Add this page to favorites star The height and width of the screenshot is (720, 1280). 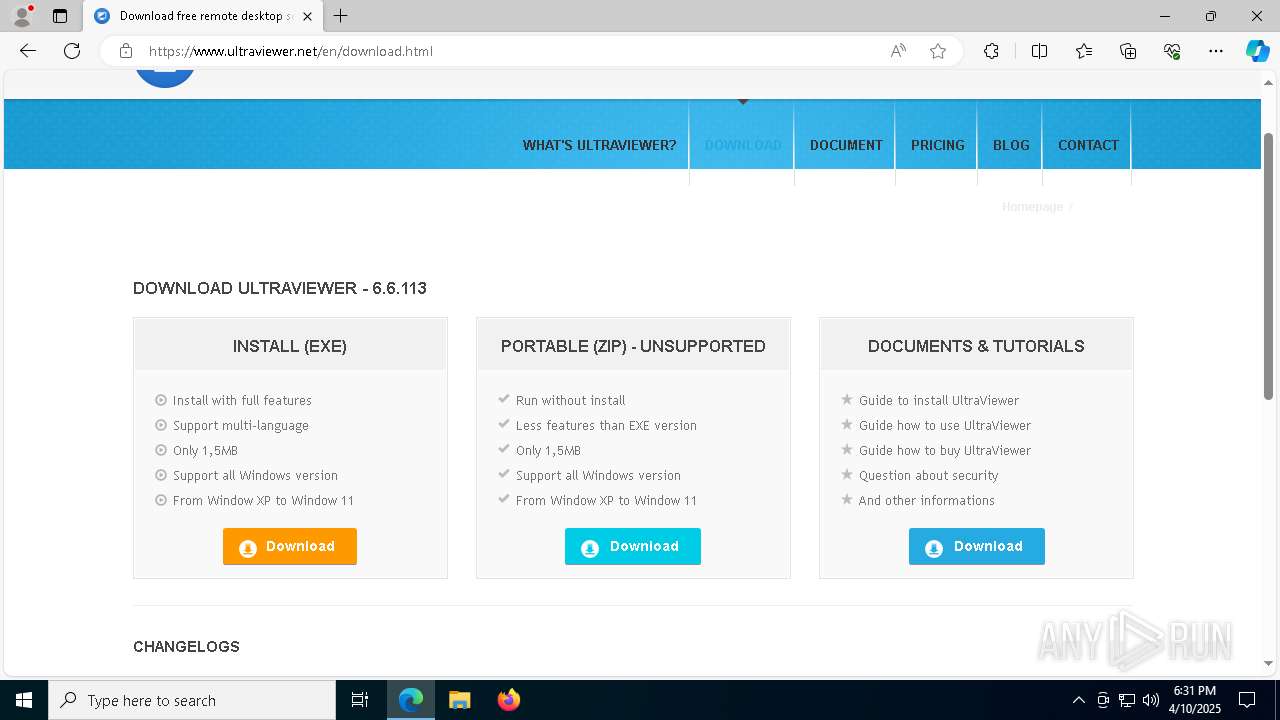pos(938,51)
